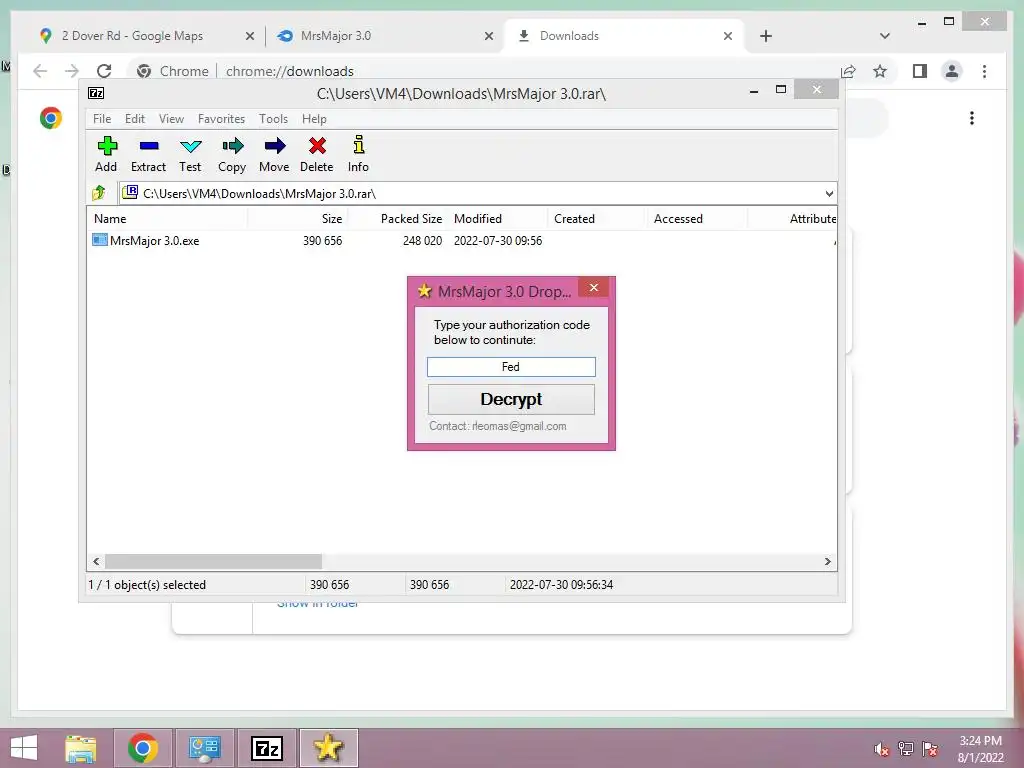Open the network tray icon

pyautogui.click(x=906, y=749)
